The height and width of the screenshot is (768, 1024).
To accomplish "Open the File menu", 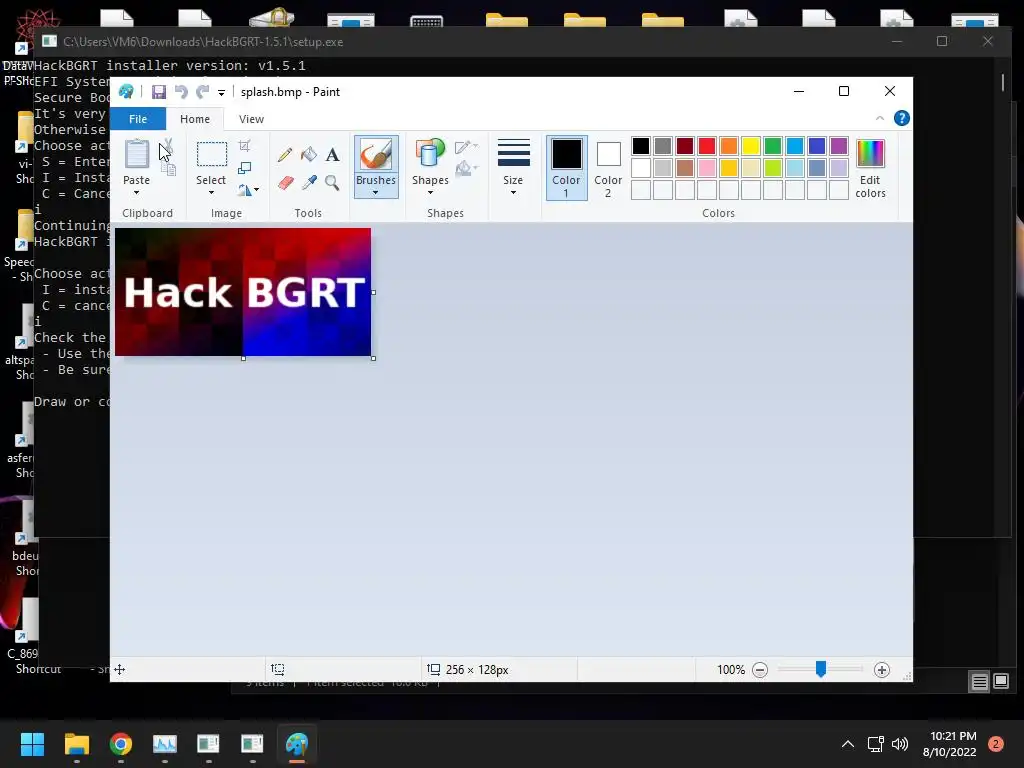I will point(138,119).
